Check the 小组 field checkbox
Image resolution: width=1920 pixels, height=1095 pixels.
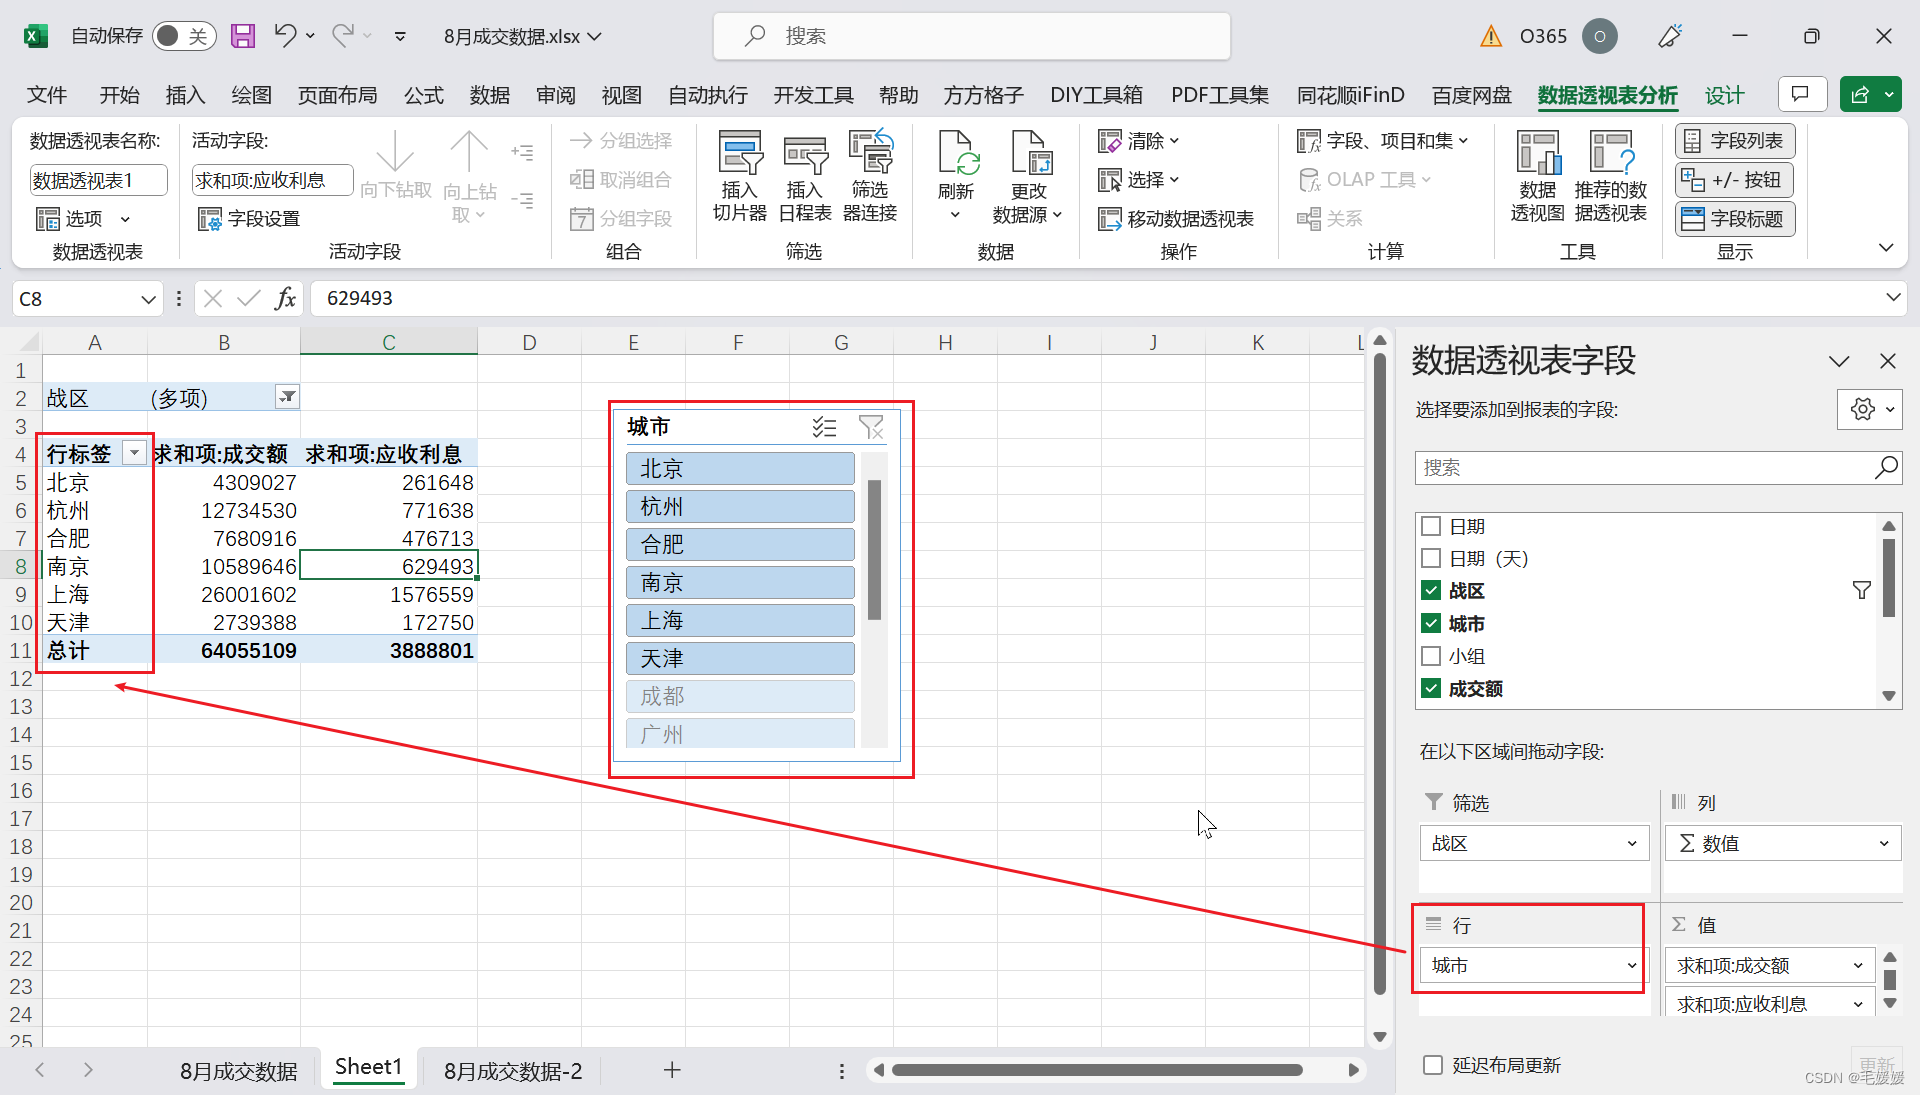1431,656
